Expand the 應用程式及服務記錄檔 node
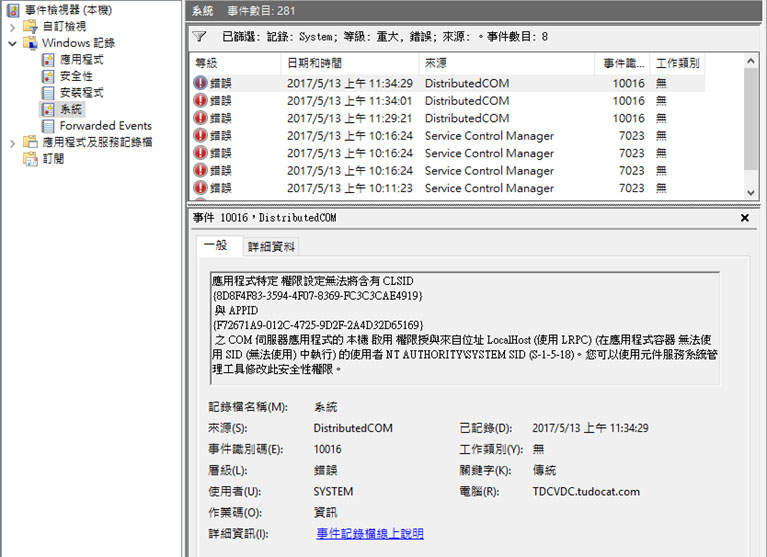 (x=13, y=143)
